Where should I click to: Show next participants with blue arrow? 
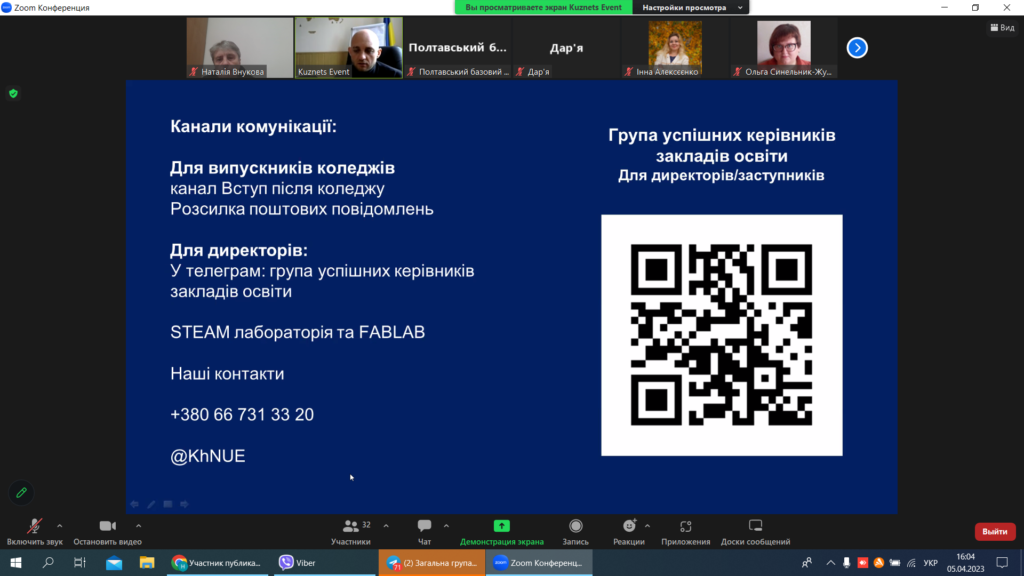tap(857, 48)
